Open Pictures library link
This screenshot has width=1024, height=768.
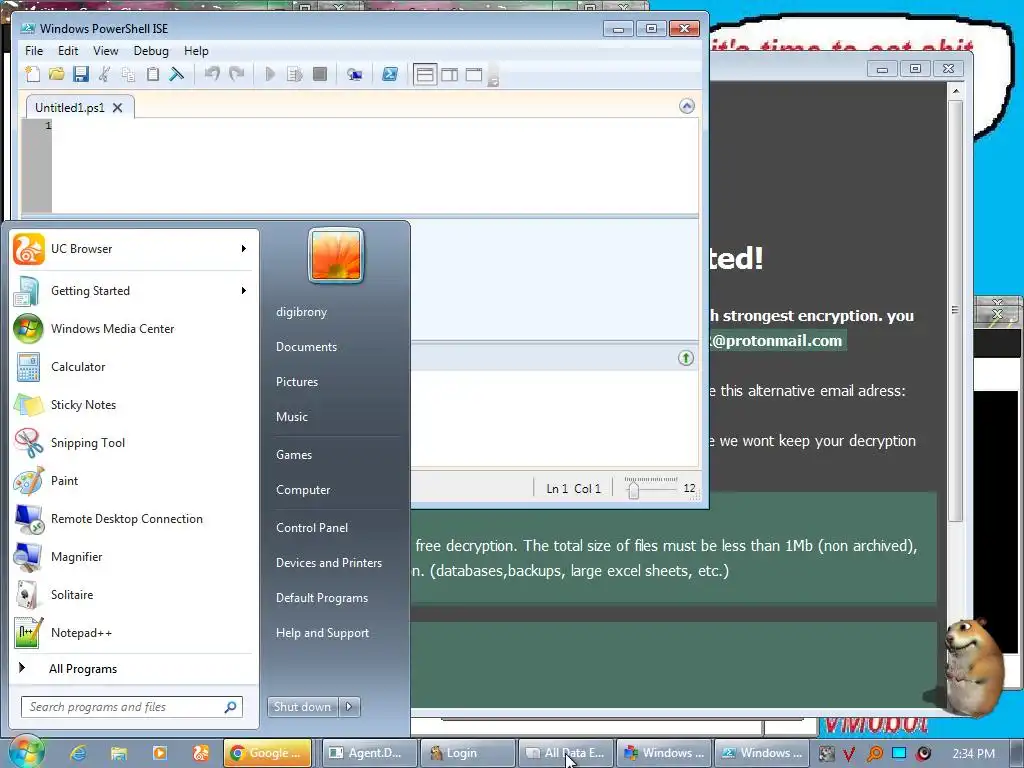tap(297, 382)
